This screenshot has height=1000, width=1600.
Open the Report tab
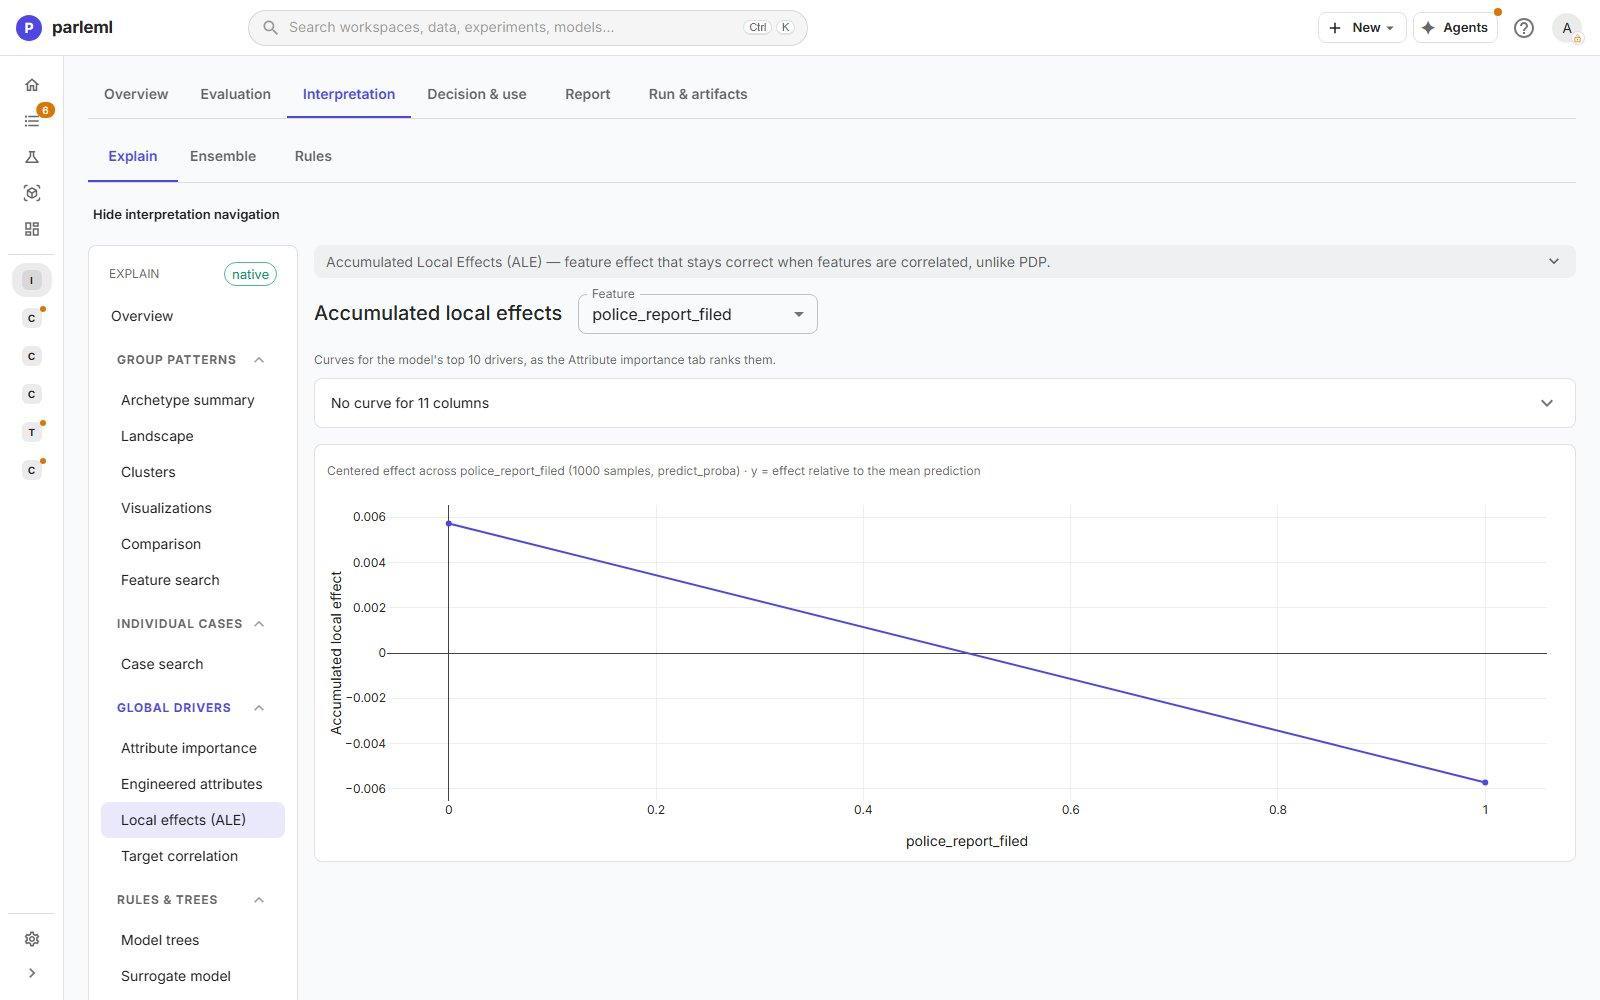[587, 94]
